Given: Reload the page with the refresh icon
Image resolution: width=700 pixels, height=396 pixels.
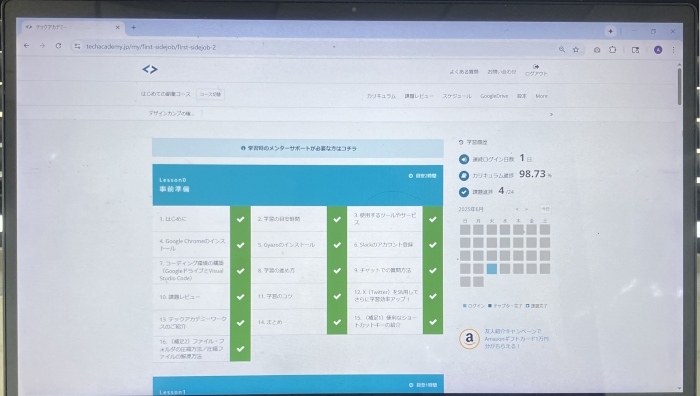Looking at the screenshot, I should 58,46.
